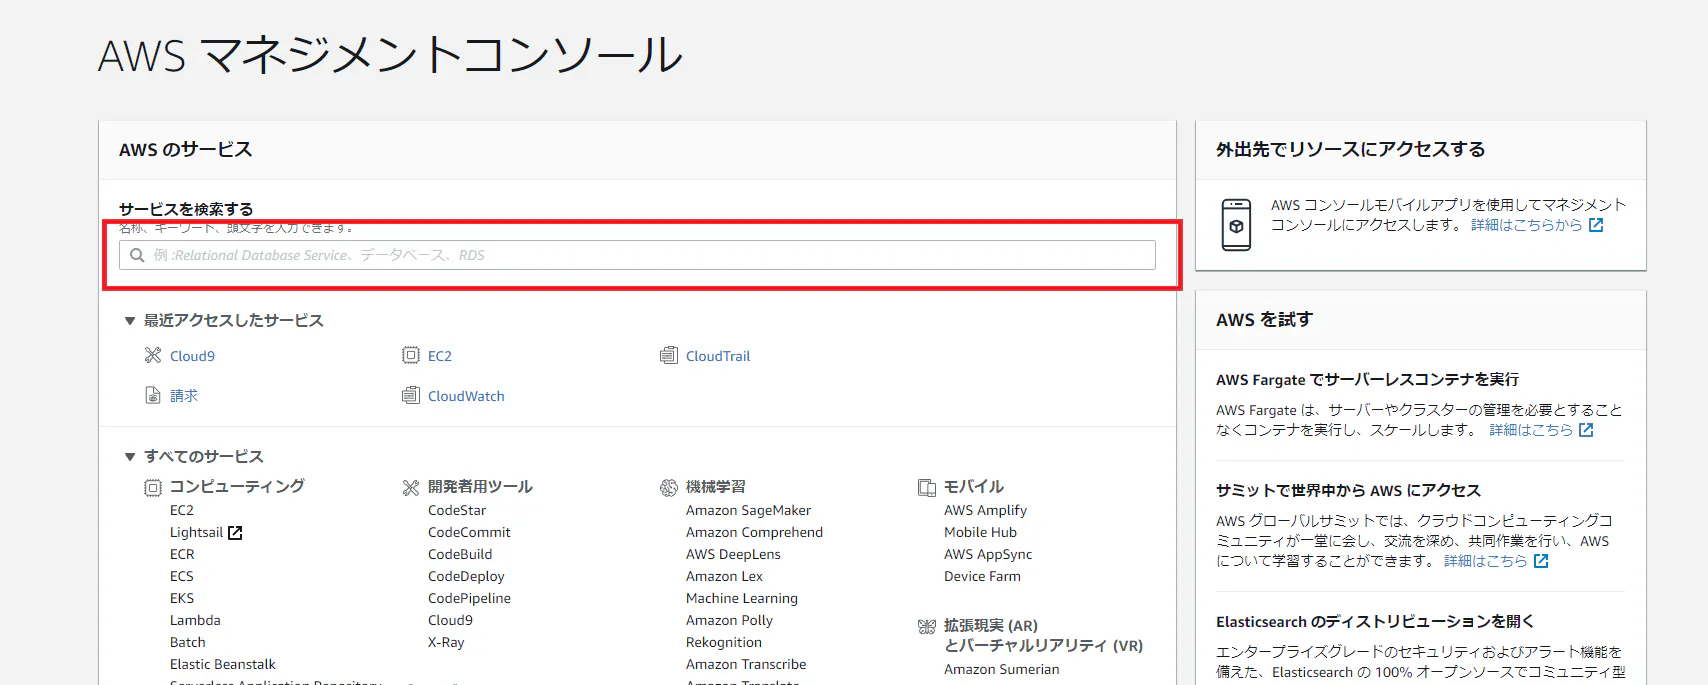Click the CloudTrail icon in recent services

(x=669, y=355)
